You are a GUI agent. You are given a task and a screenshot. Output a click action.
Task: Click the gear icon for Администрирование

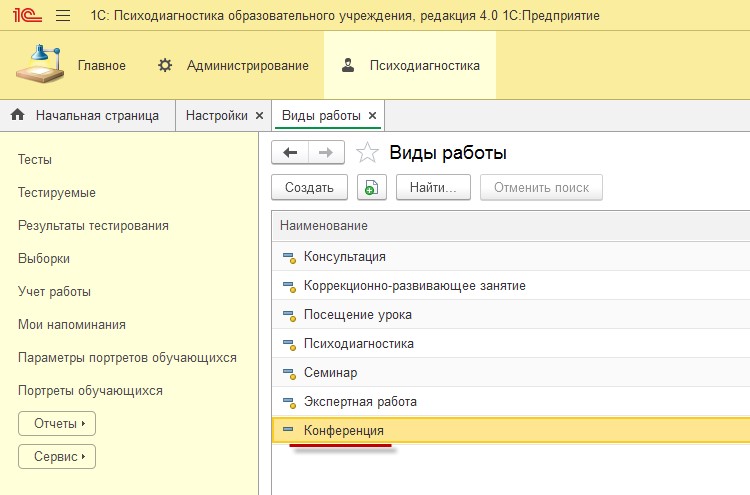pyautogui.click(x=165, y=65)
